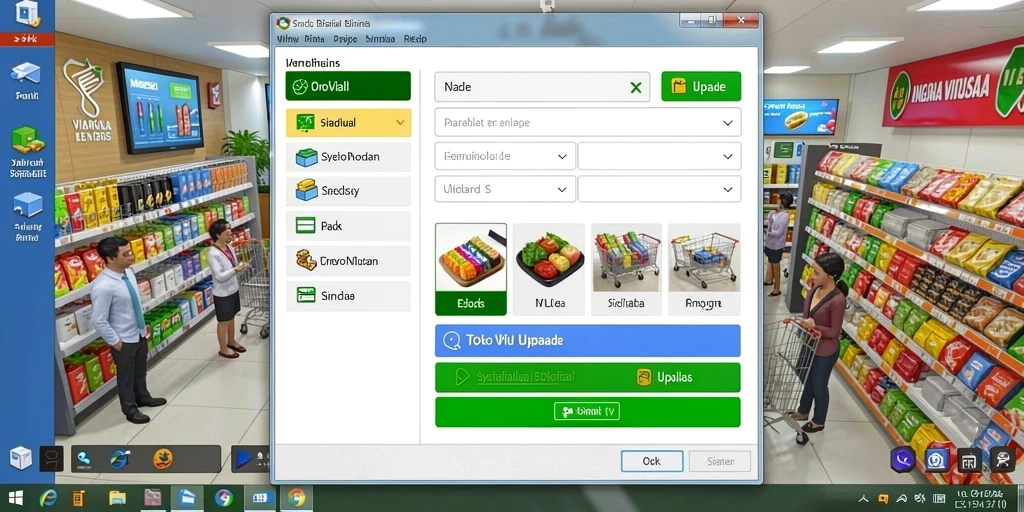Click the green Upade button
1024x512 pixels.
click(701, 87)
